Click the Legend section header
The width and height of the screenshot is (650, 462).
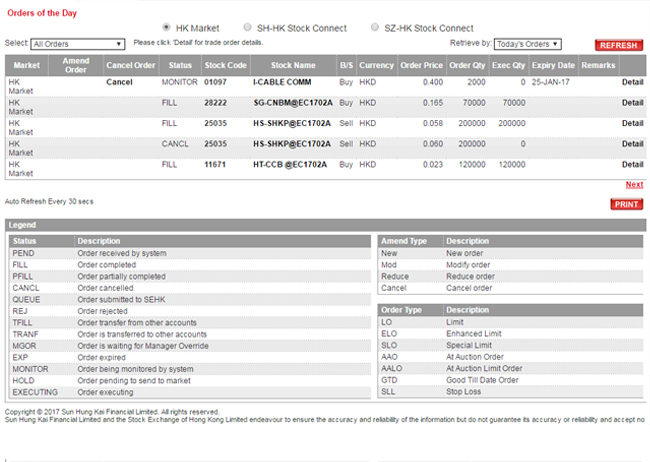point(325,225)
